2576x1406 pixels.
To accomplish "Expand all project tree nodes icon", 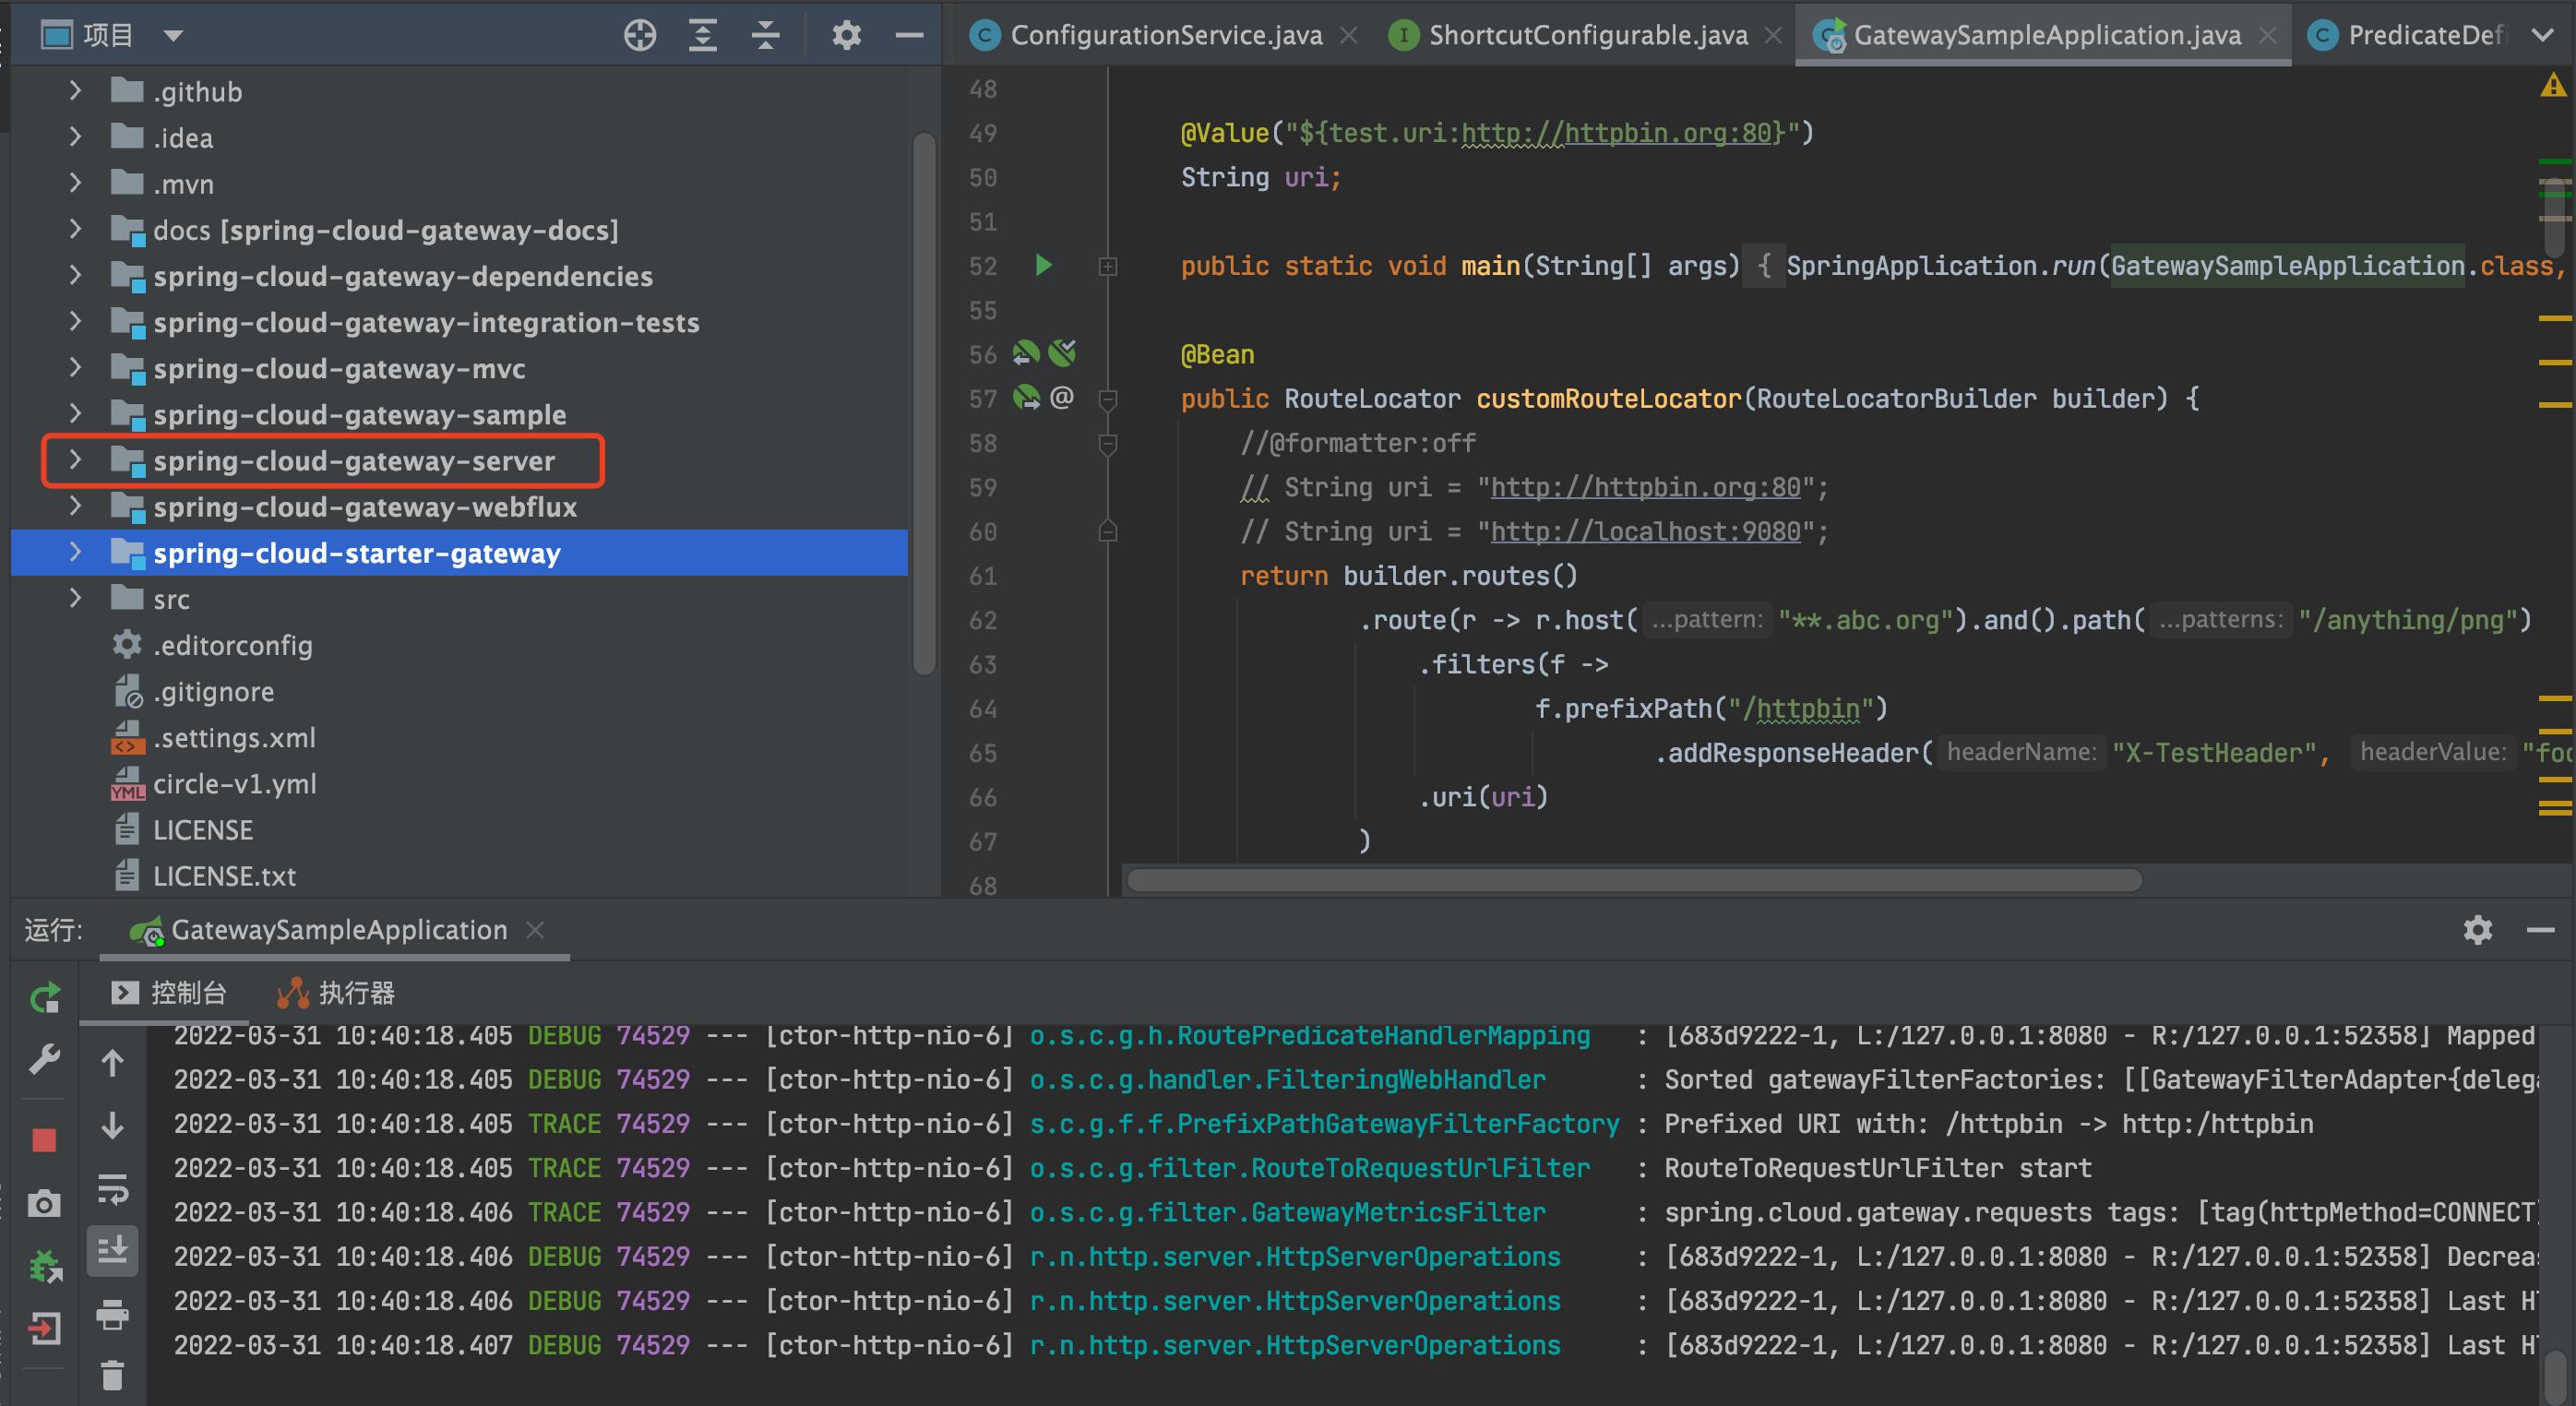I will pyautogui.click(x=703, y=35).
